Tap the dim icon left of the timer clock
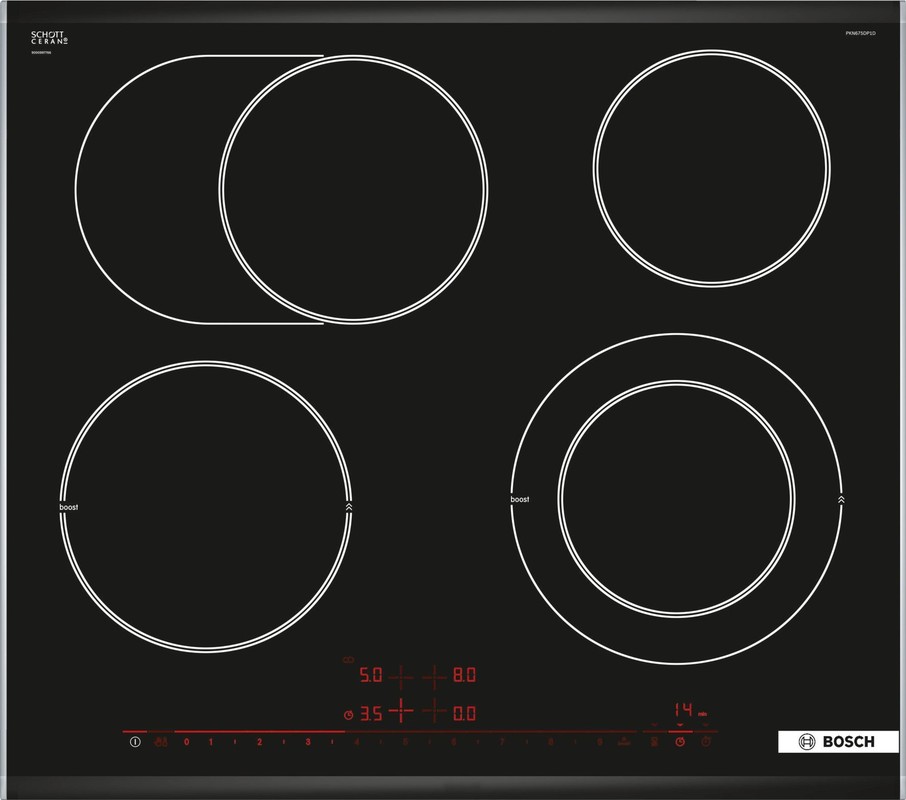906x800 pixels. pos(654,742)
